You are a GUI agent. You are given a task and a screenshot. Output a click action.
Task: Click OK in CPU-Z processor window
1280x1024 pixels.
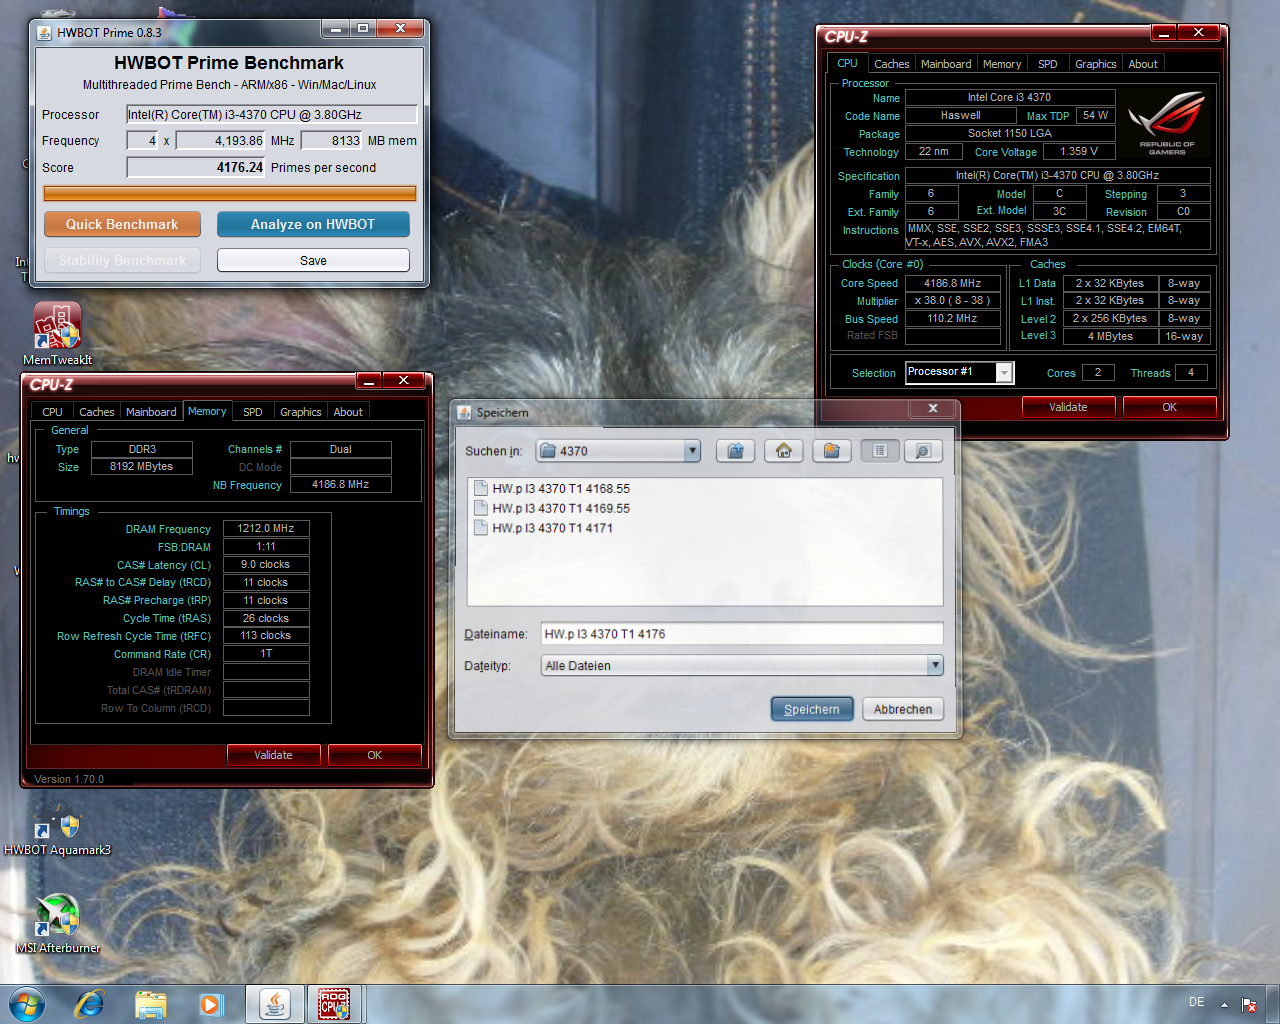pos(1169,407)
